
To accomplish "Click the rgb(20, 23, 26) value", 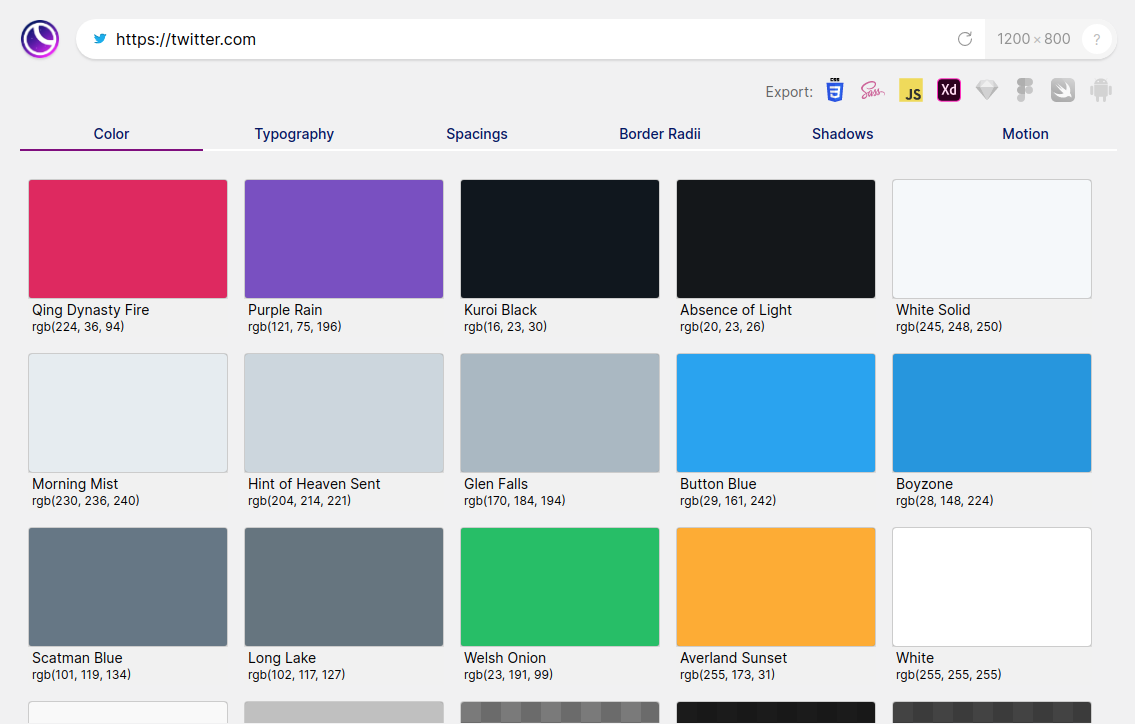I will (x=722, y=327).
